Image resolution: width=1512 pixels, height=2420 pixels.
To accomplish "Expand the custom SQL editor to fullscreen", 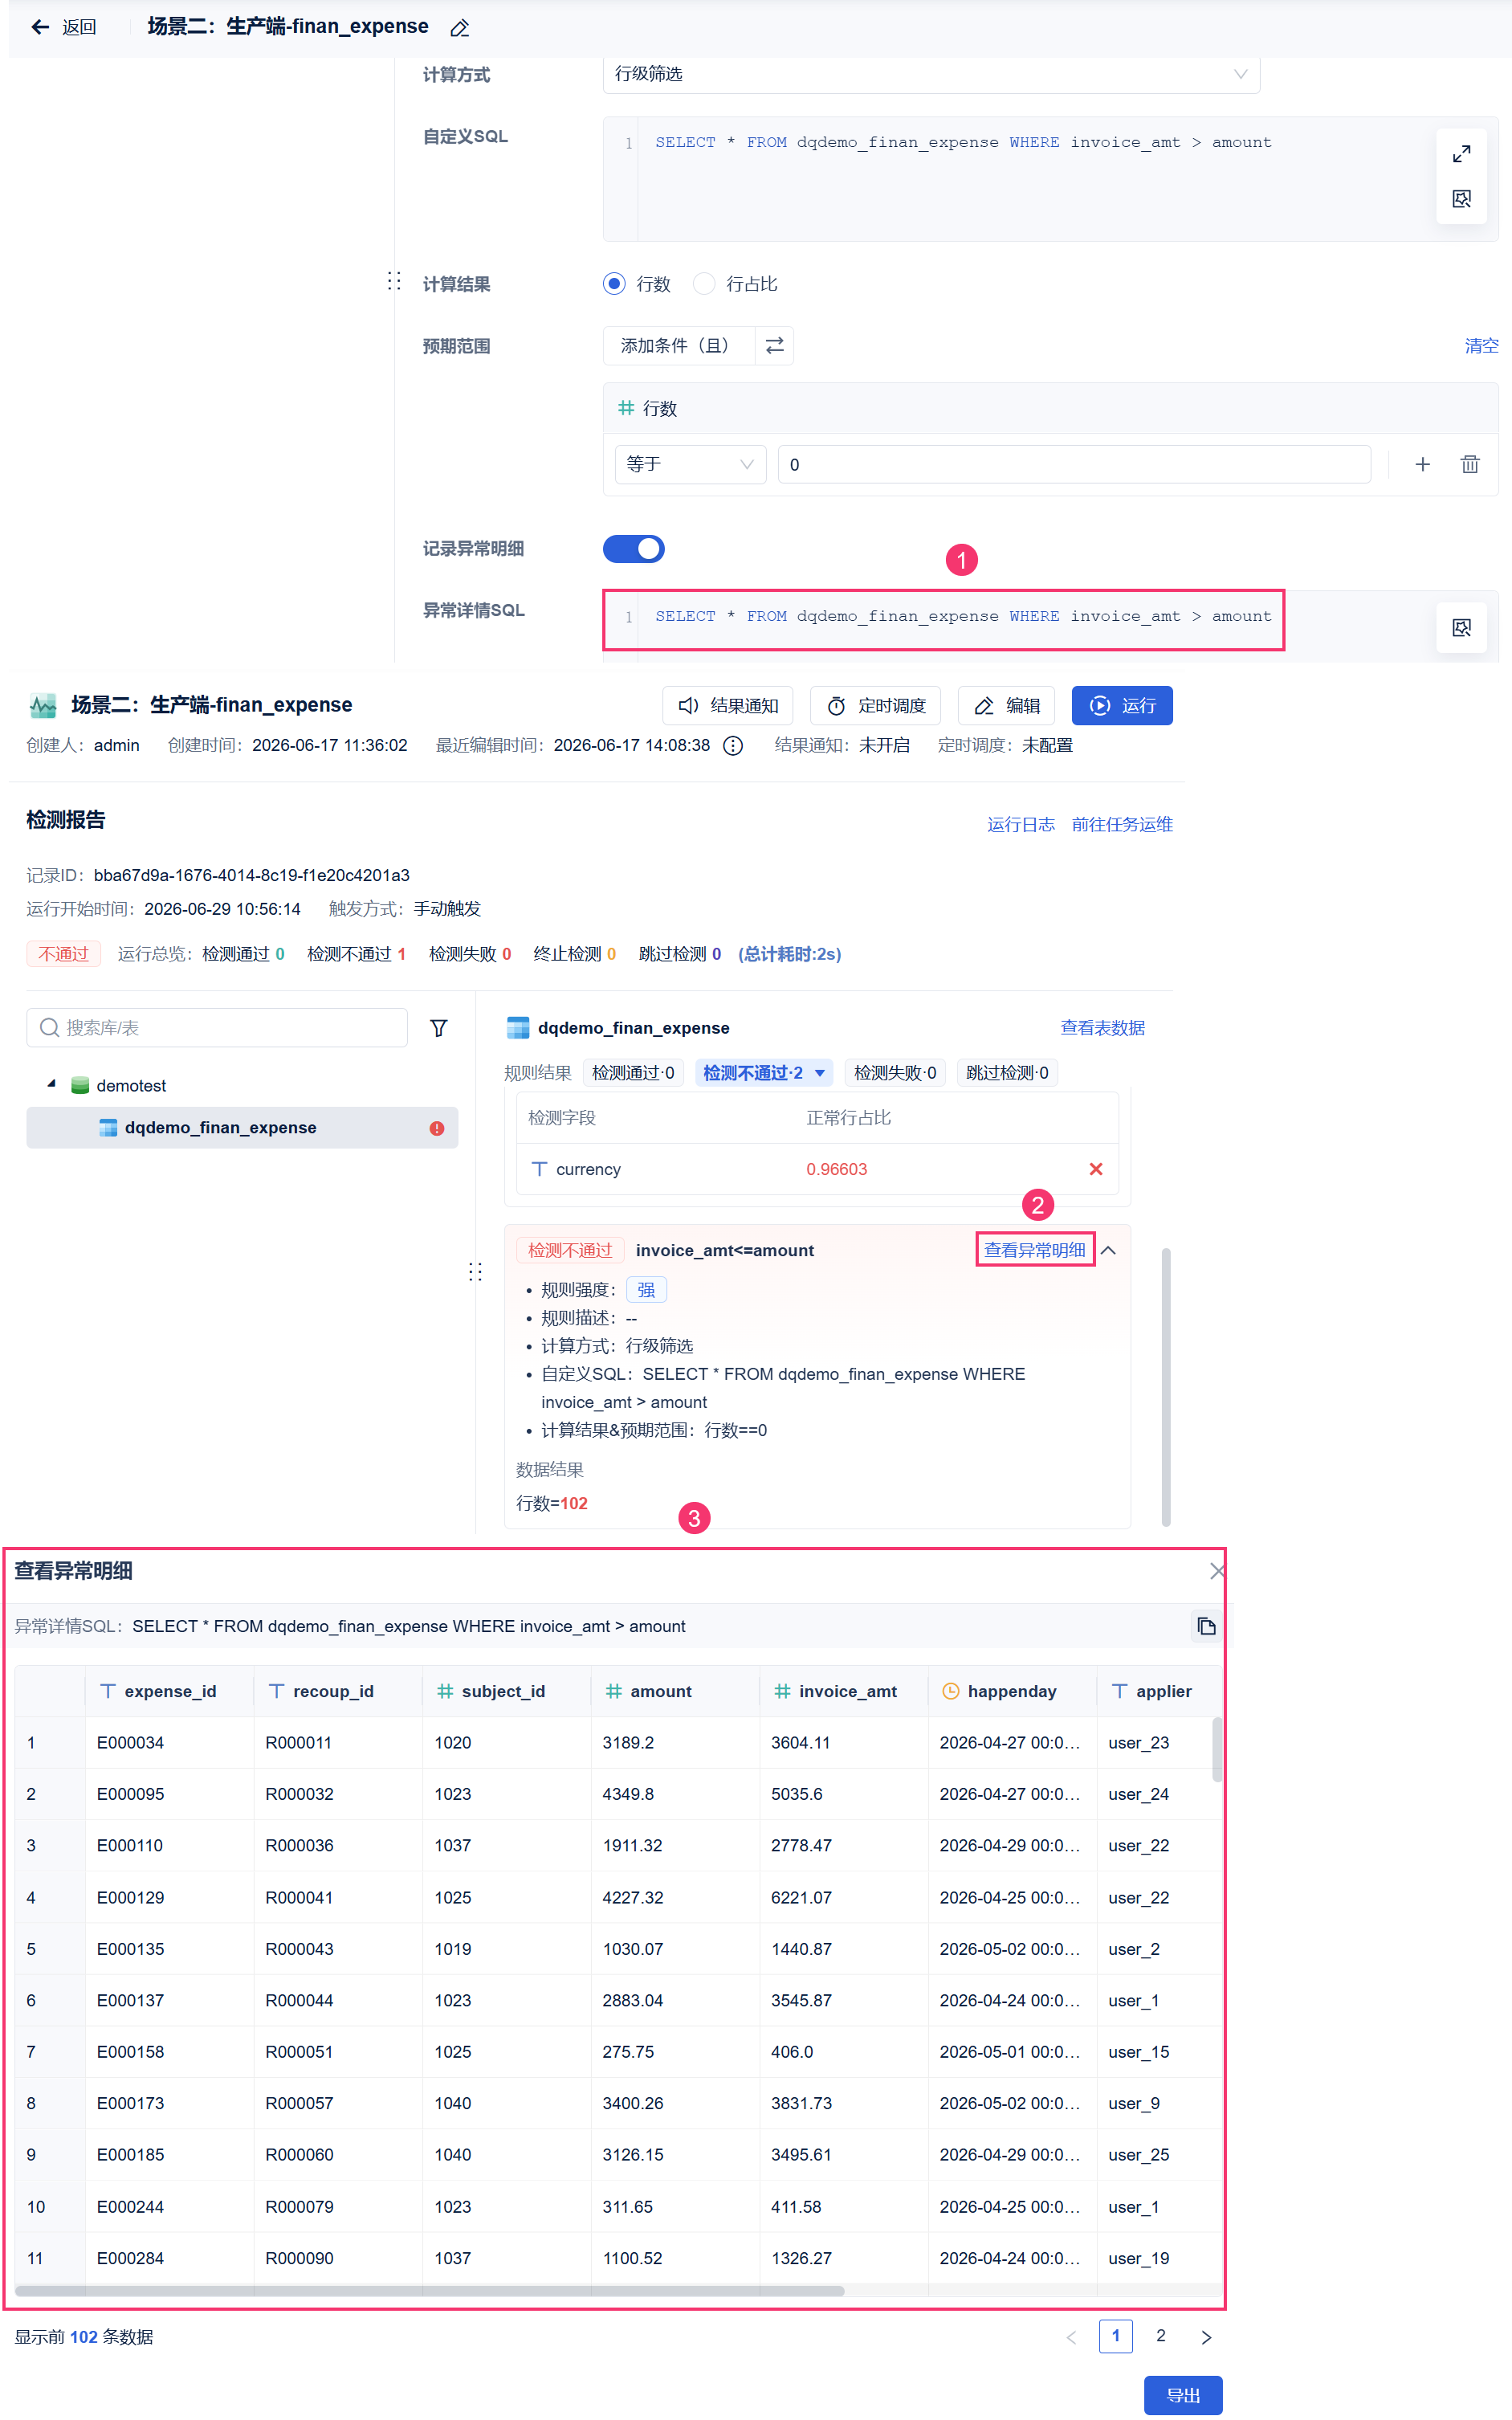I will pyautogui.click(x=1461, y=154).
